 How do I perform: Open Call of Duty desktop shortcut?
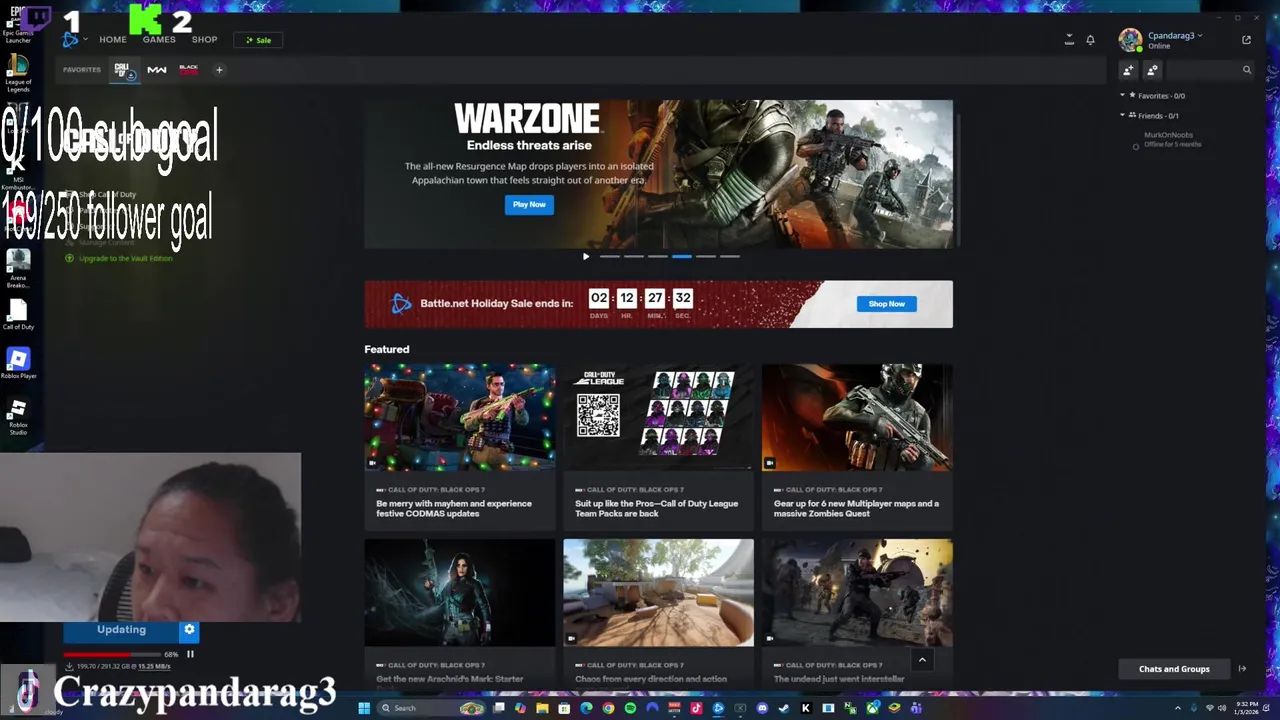pos(18,315)
